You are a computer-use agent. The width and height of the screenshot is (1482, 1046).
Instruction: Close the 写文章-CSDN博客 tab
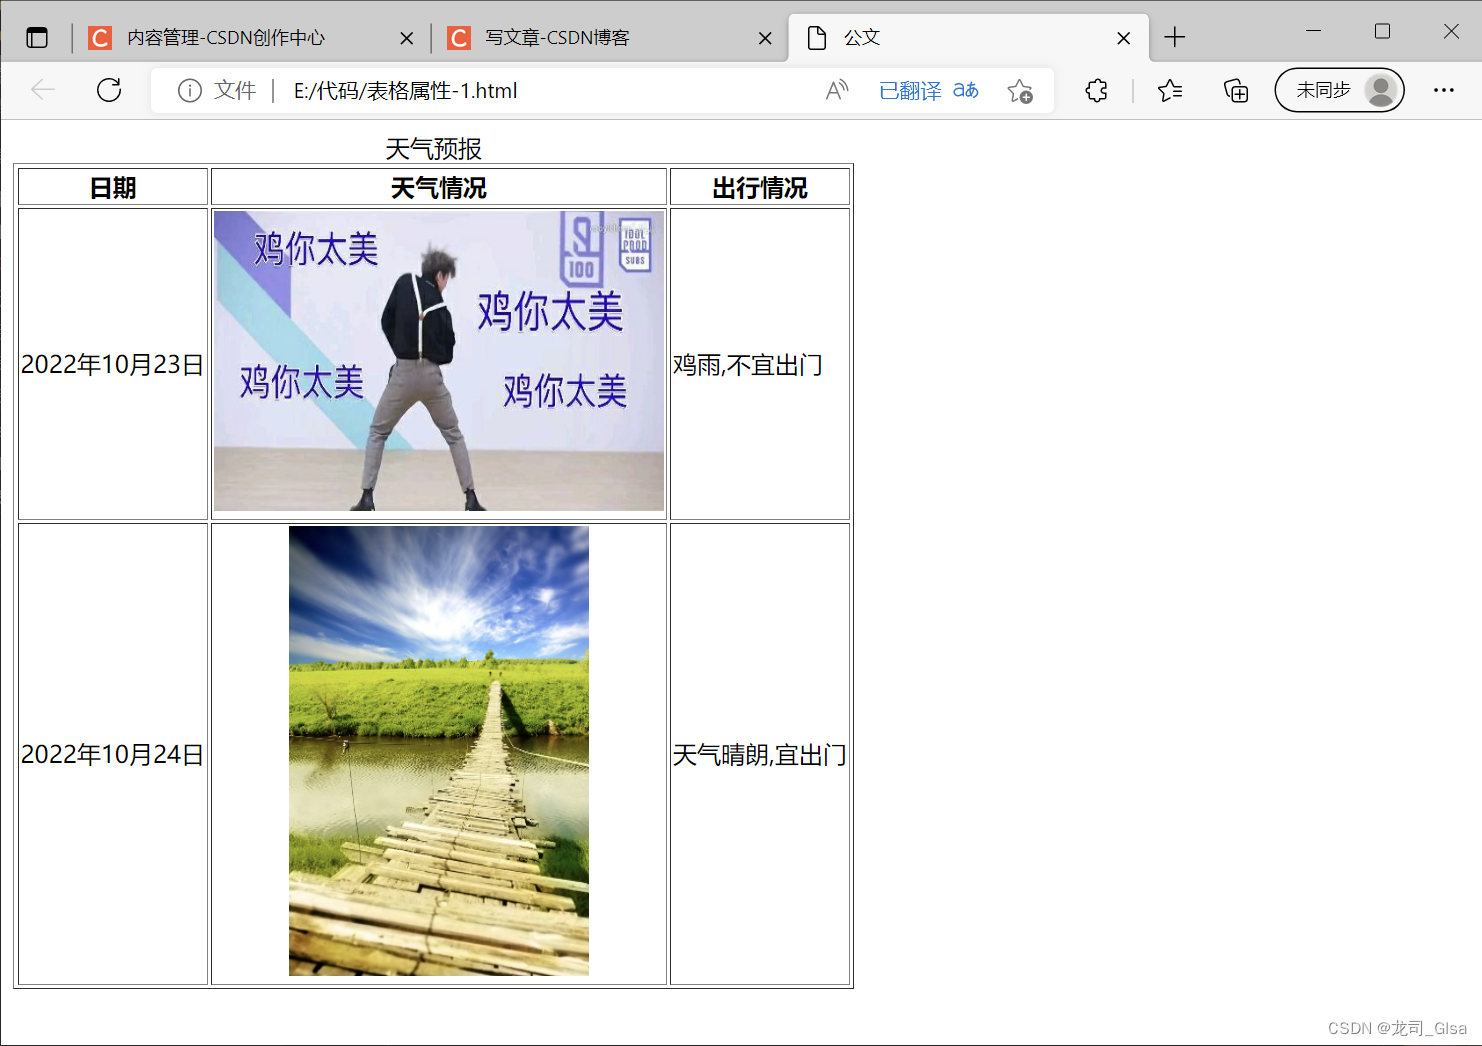pyautogui.click(x=765, y=38)
